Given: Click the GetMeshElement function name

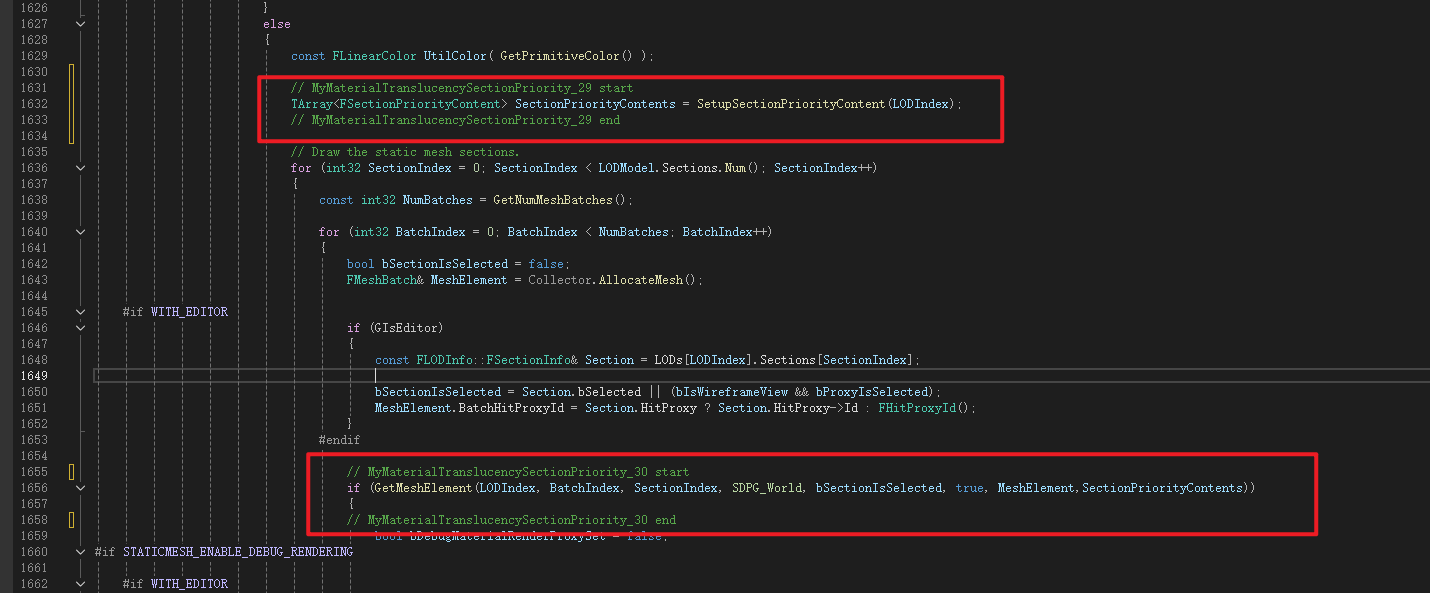Looking at the screenshot, I should [421, 488].
